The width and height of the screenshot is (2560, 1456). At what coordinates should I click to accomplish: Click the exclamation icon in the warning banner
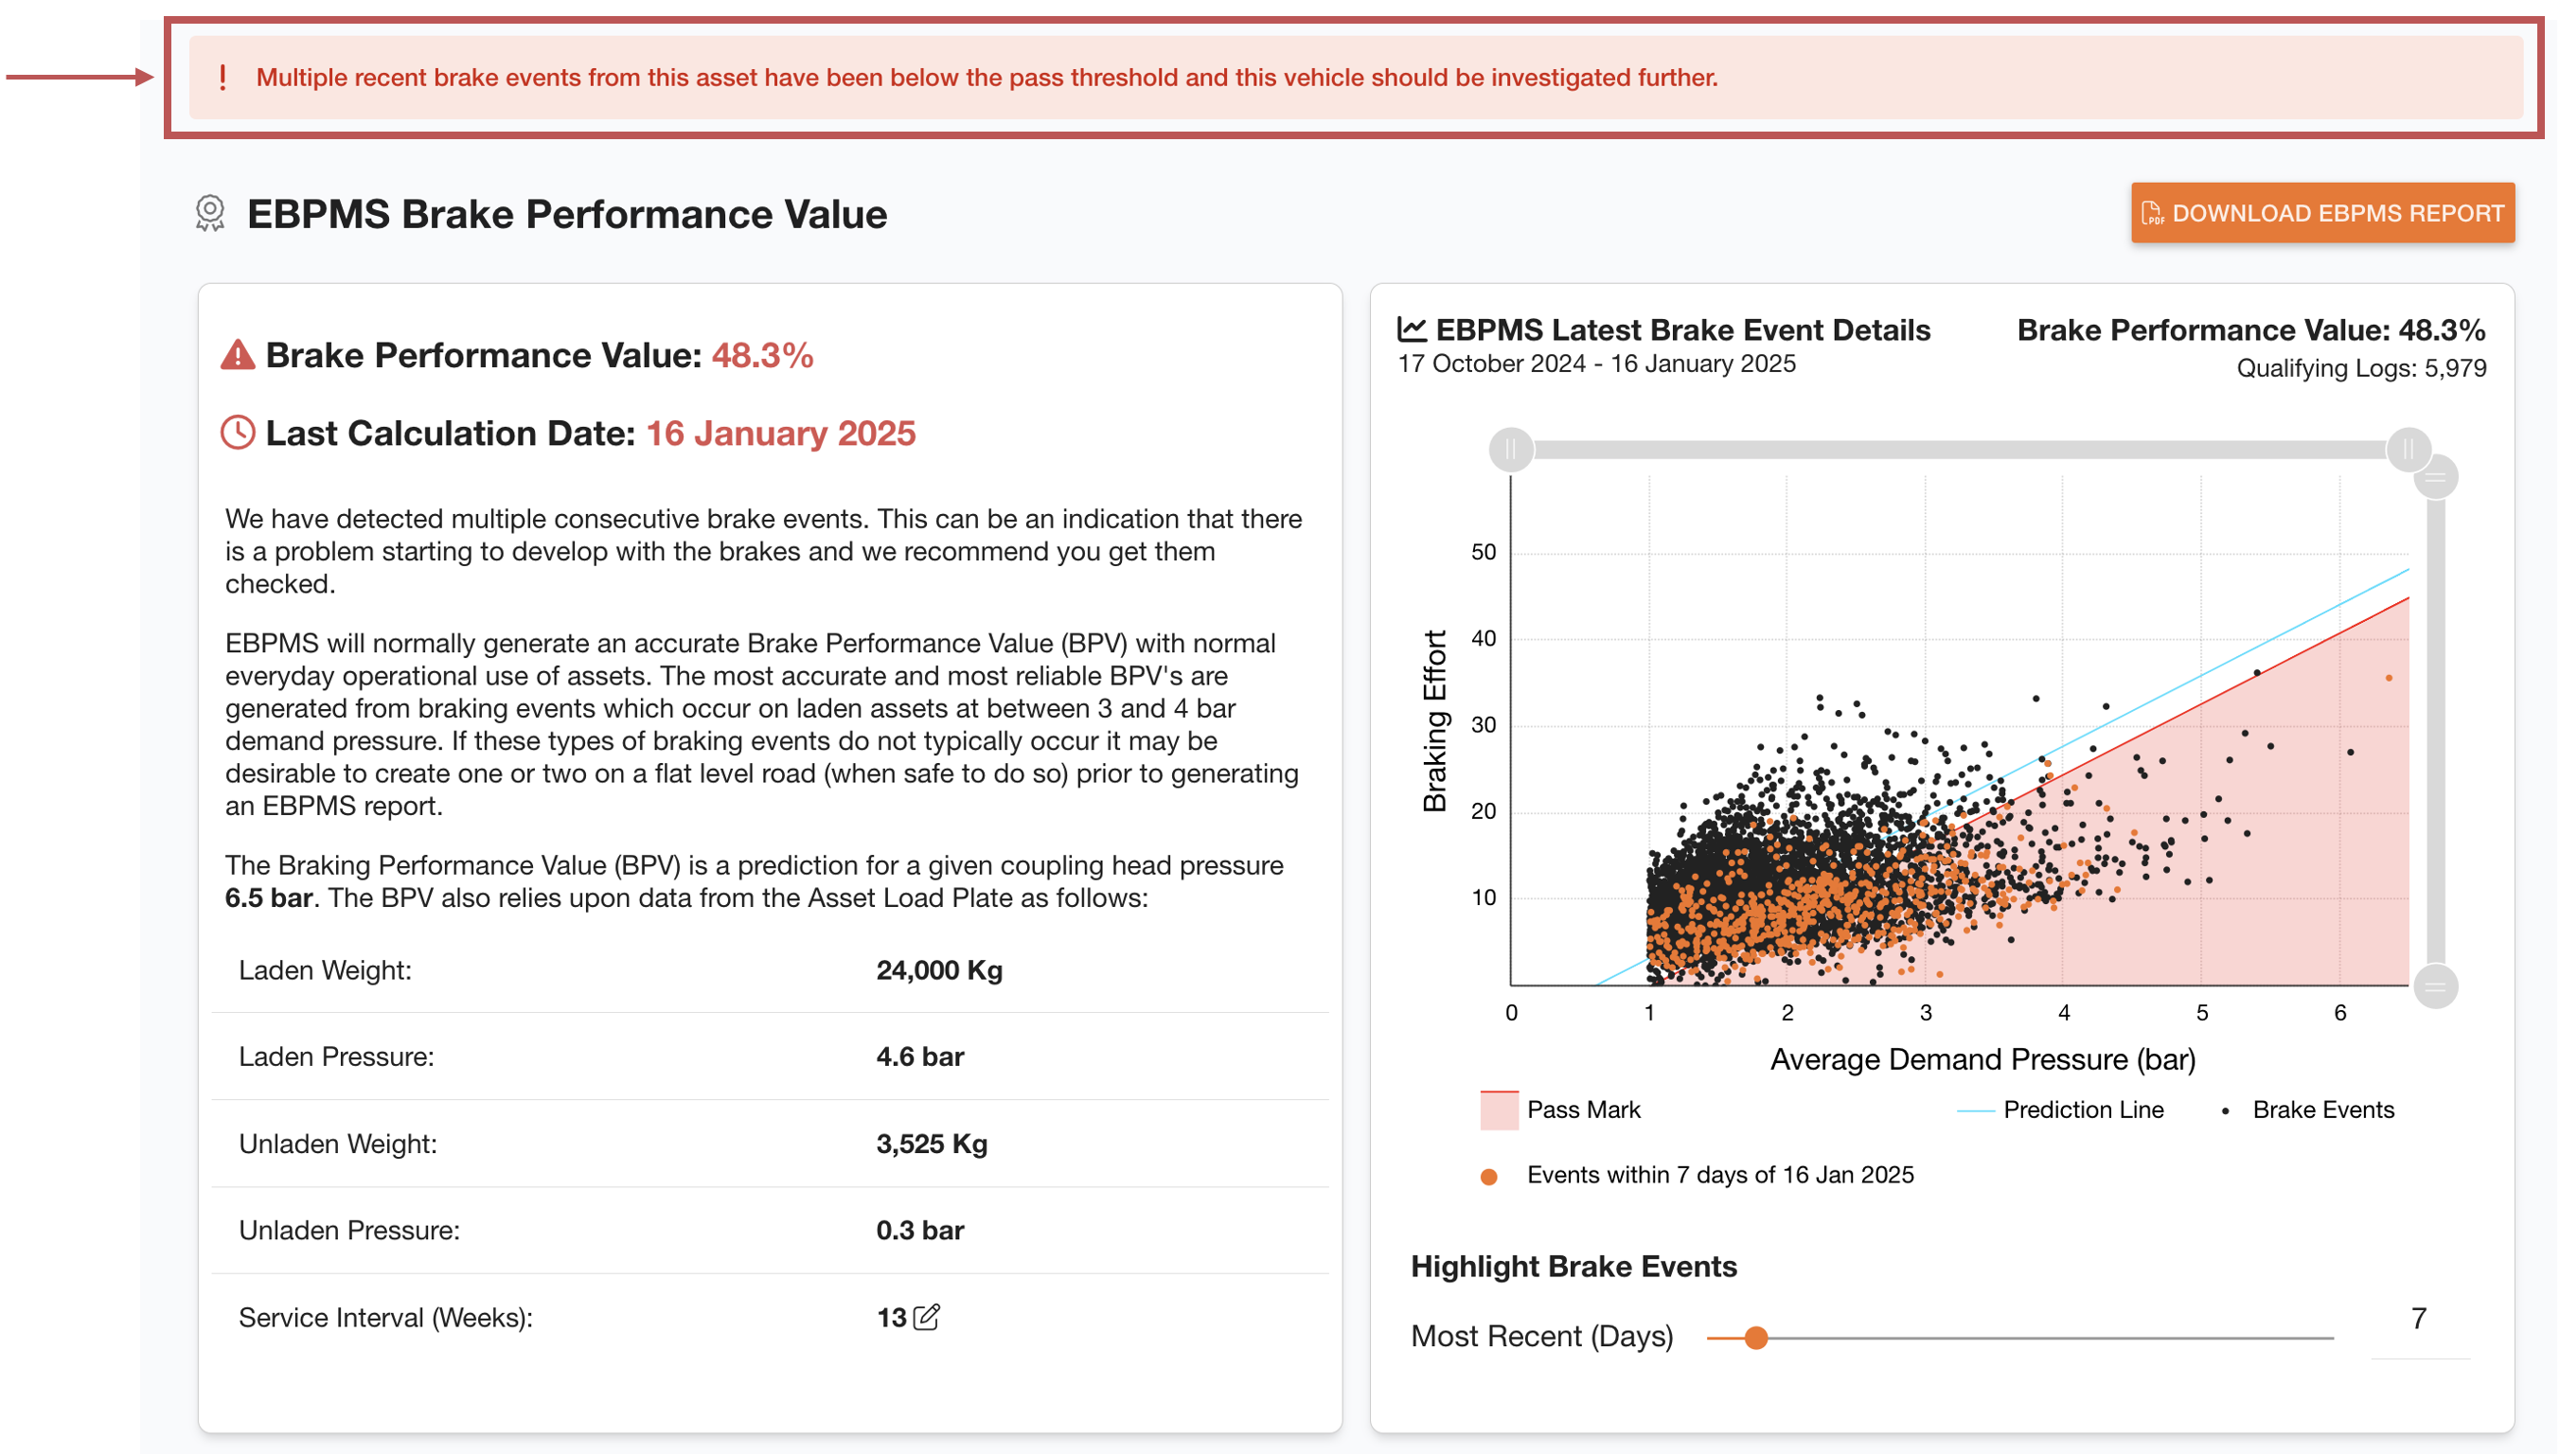222,77
